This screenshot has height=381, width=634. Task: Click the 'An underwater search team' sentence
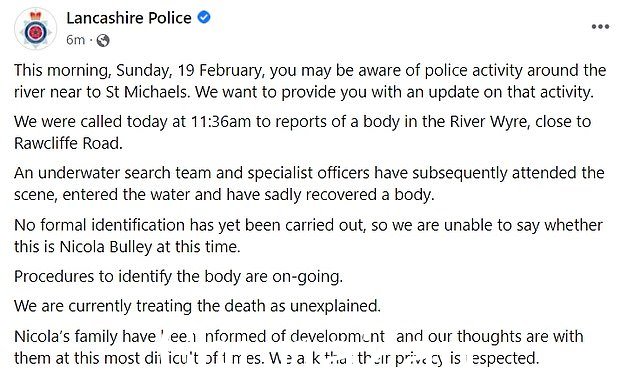click(309, 184)
